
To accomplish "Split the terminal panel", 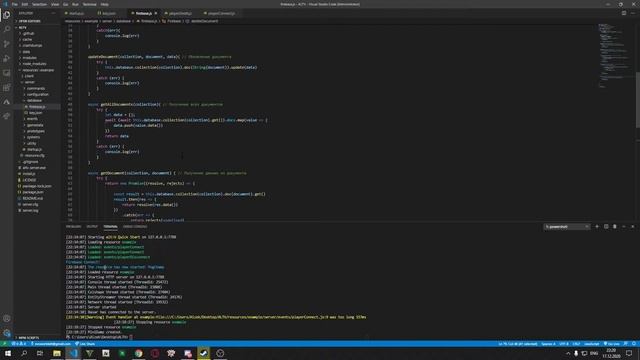I will coord(606,227).
